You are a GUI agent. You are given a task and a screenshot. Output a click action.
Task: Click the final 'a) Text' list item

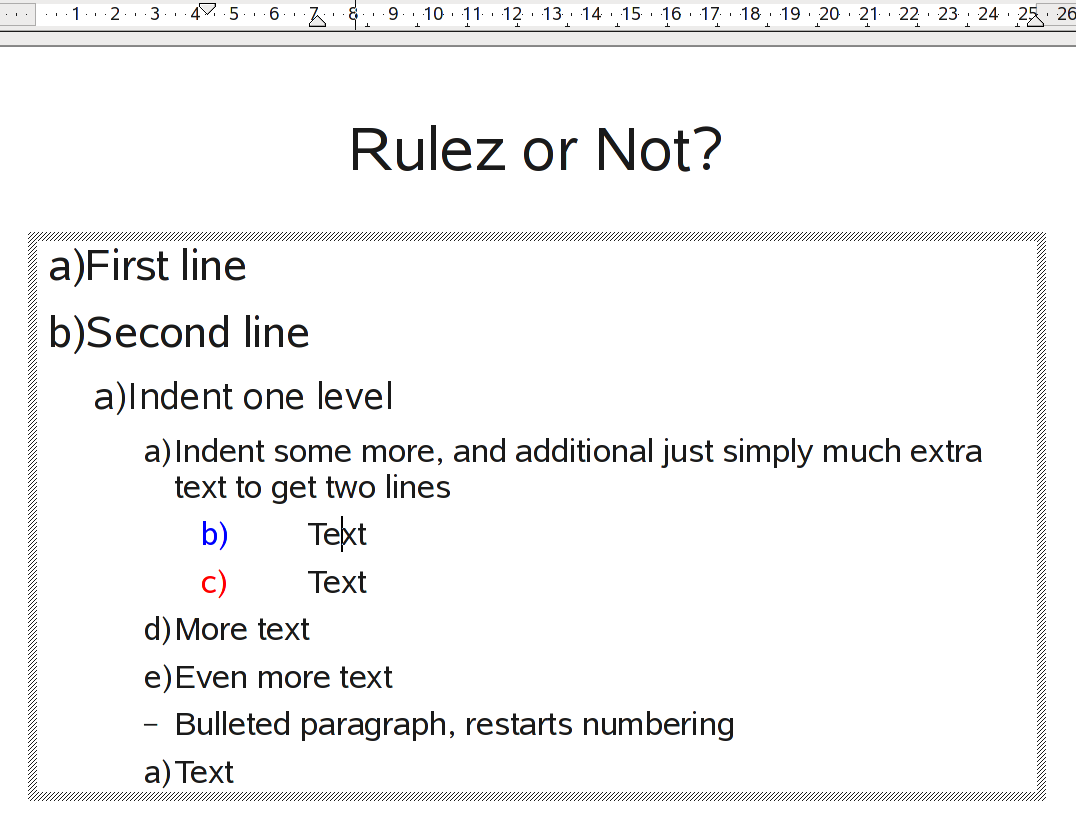pos(204,773)
